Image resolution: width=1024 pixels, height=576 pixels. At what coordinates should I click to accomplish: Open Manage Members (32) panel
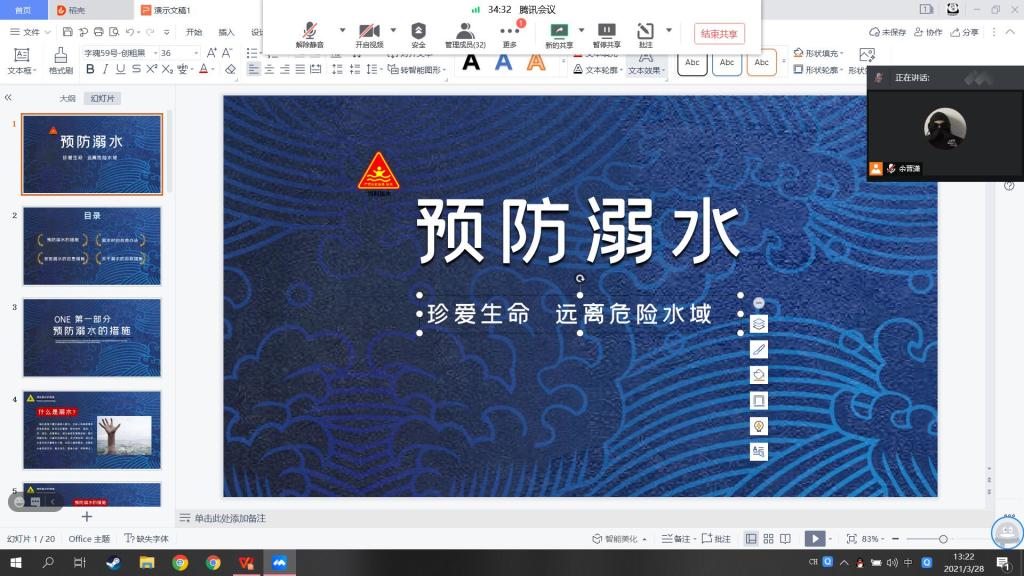tap(465, 32)
